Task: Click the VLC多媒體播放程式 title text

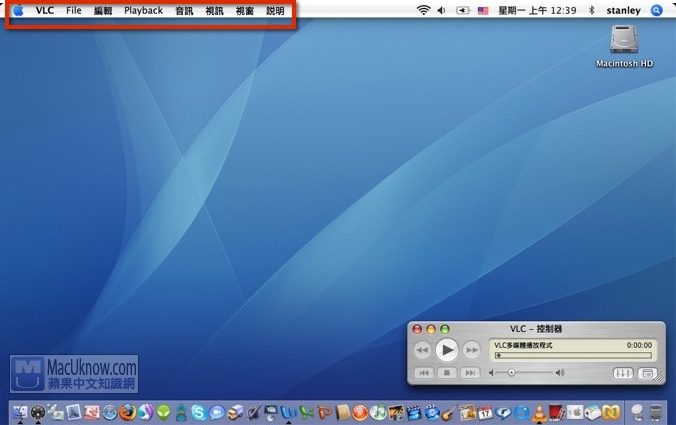Action: (x=523, y=345)
